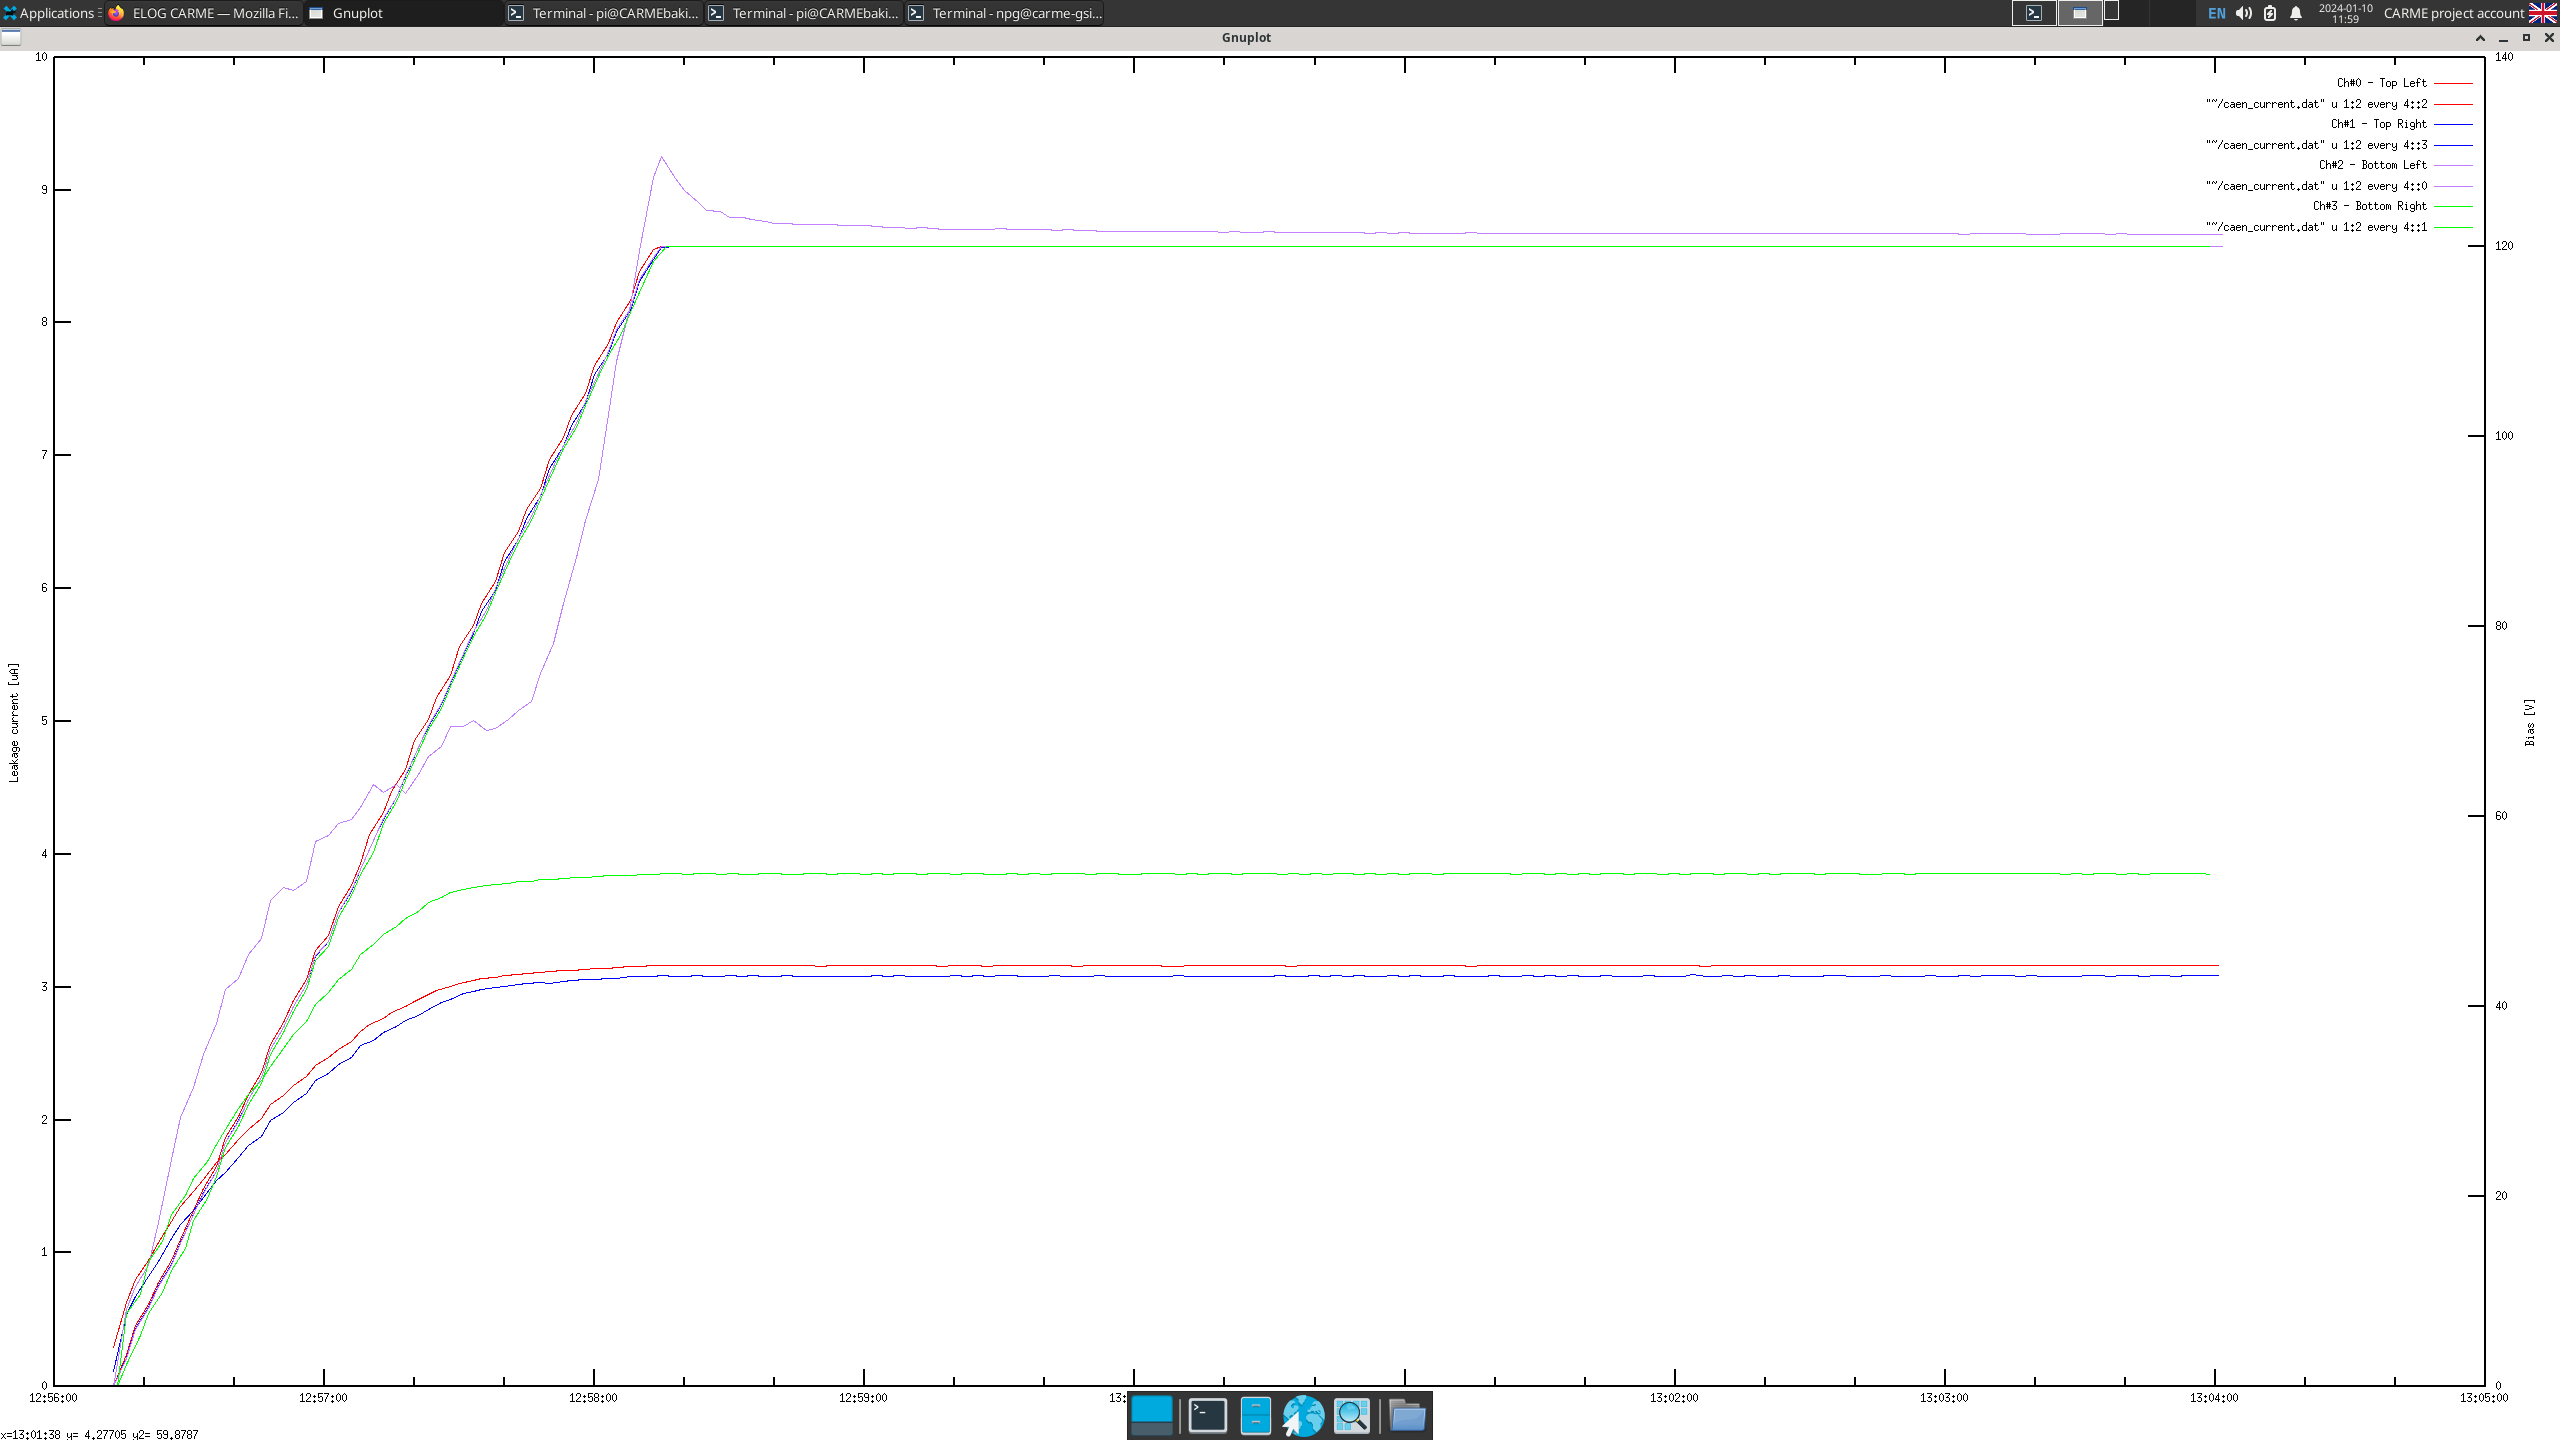
Task: Launch the file manager drawer icon
Action: pos(1255,1415)
